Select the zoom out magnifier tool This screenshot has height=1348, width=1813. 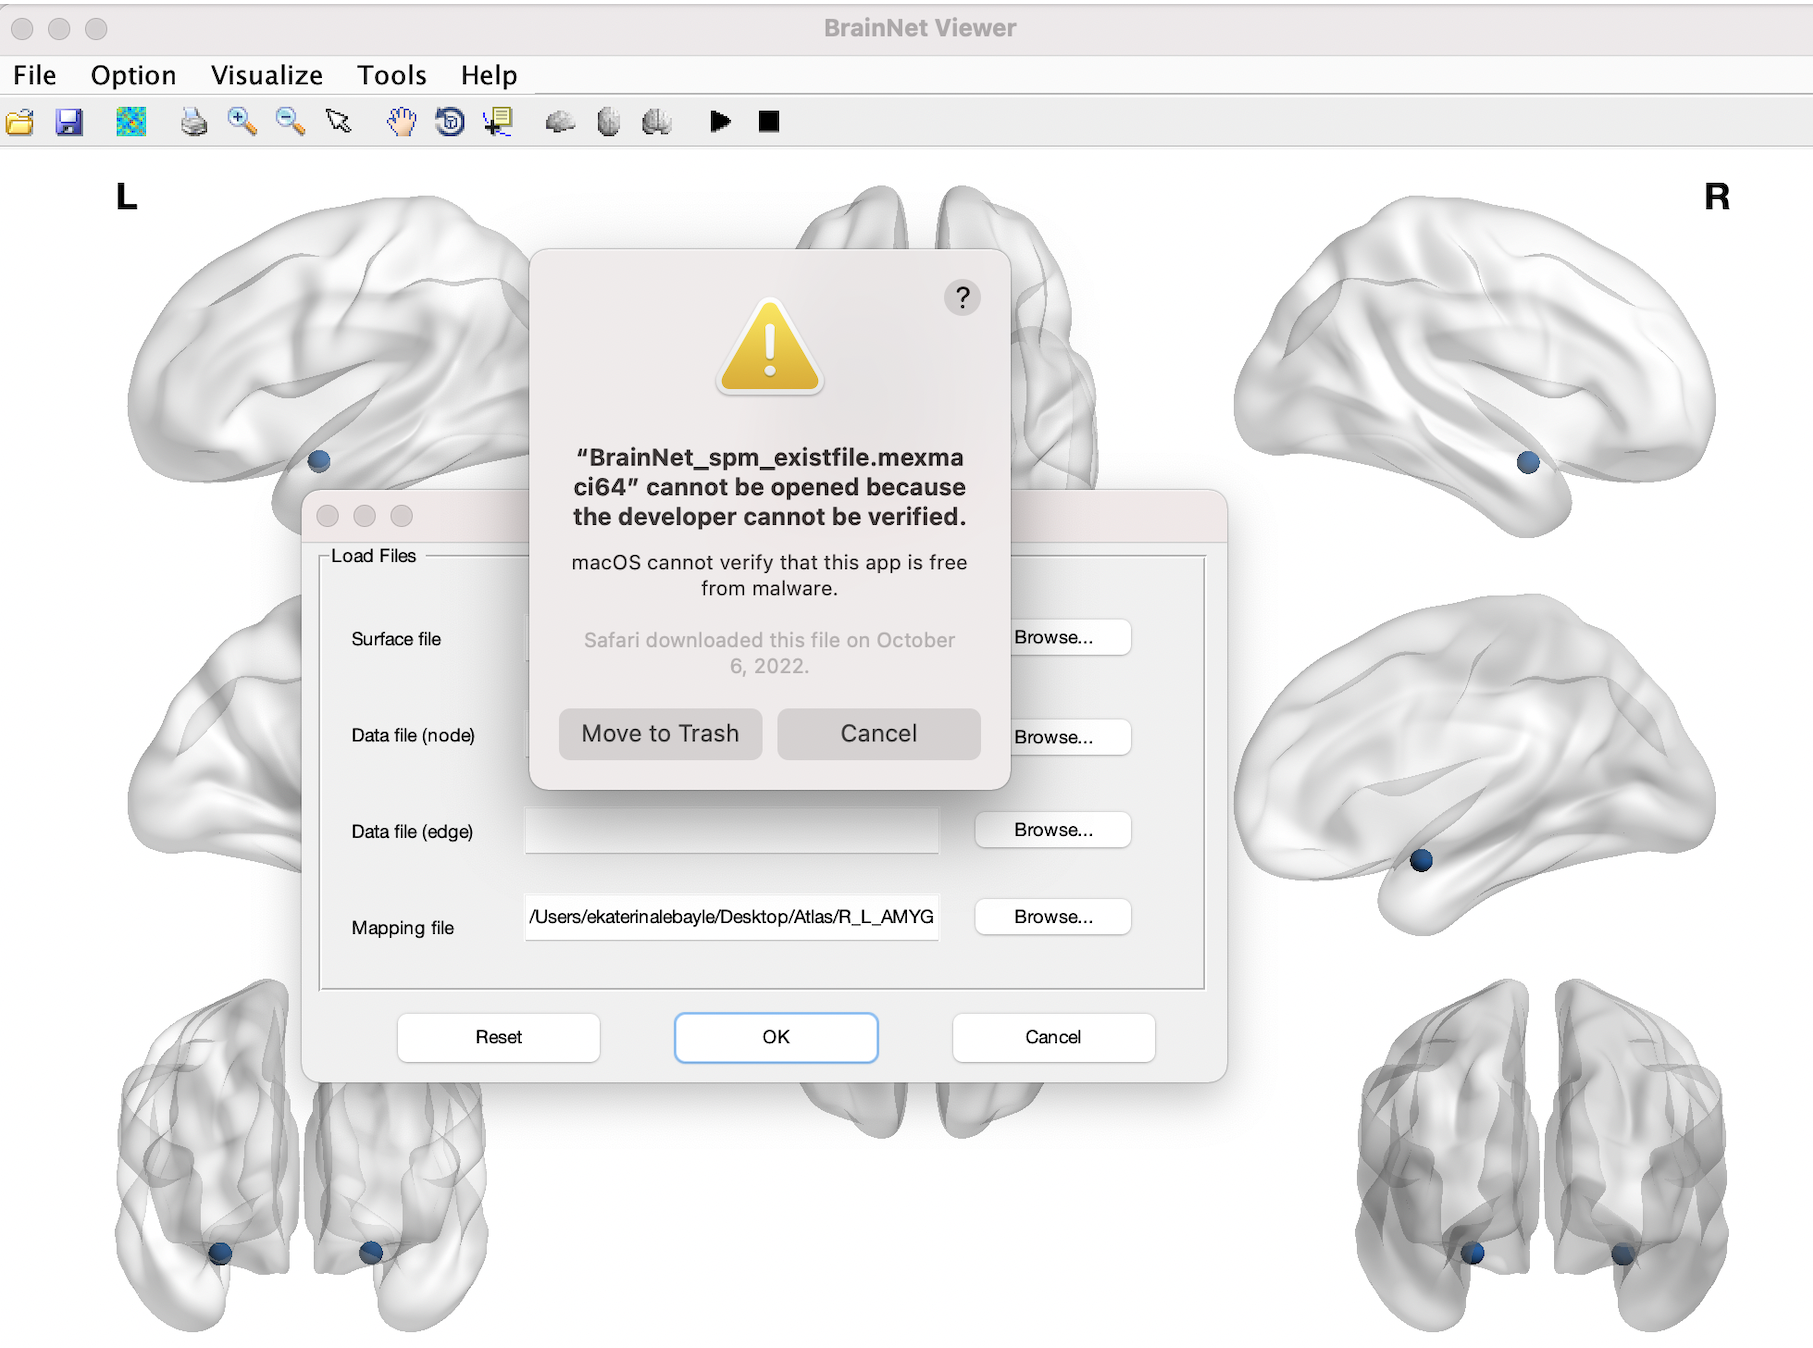click(290, 122)
